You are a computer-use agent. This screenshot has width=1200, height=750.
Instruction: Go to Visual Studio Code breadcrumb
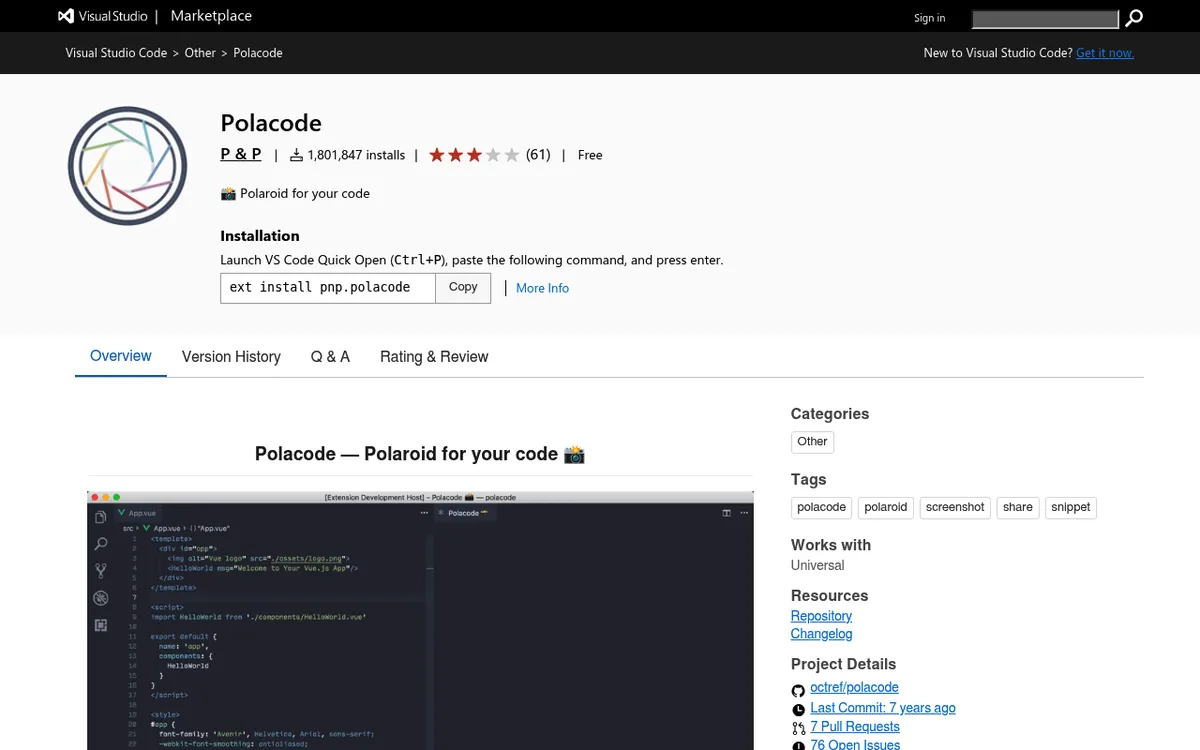[116, 53]
